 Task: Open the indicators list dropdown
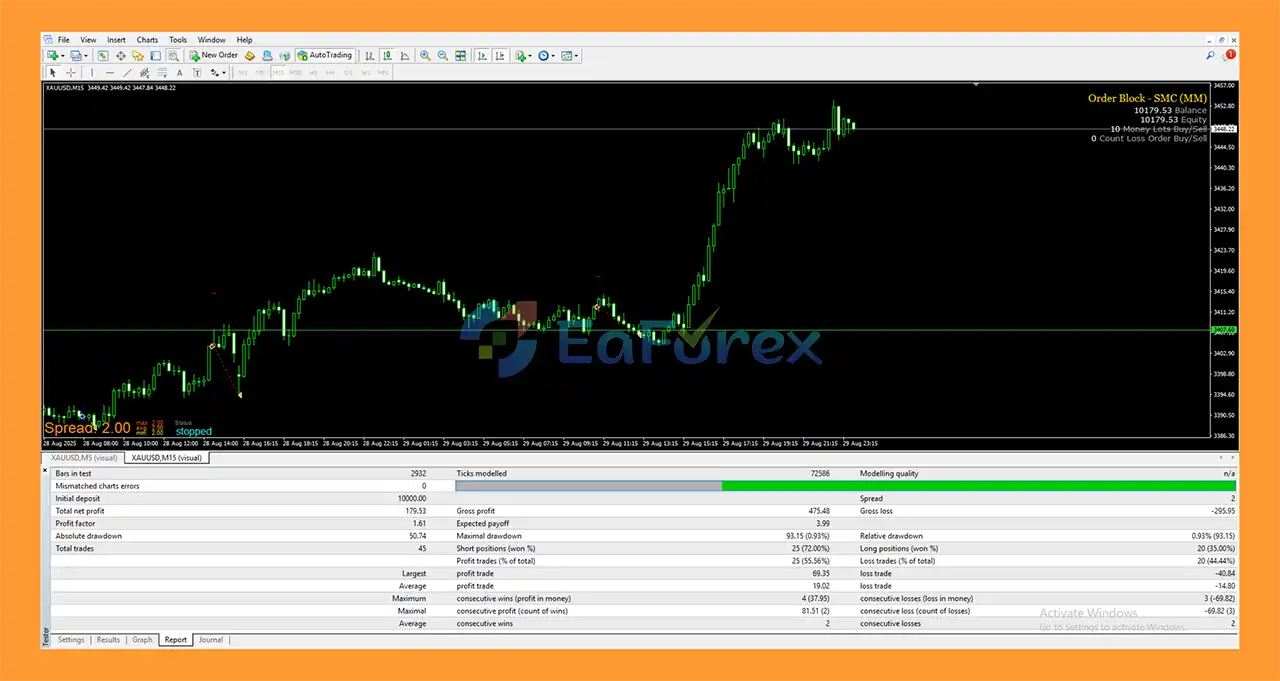(x=530, y=56)
